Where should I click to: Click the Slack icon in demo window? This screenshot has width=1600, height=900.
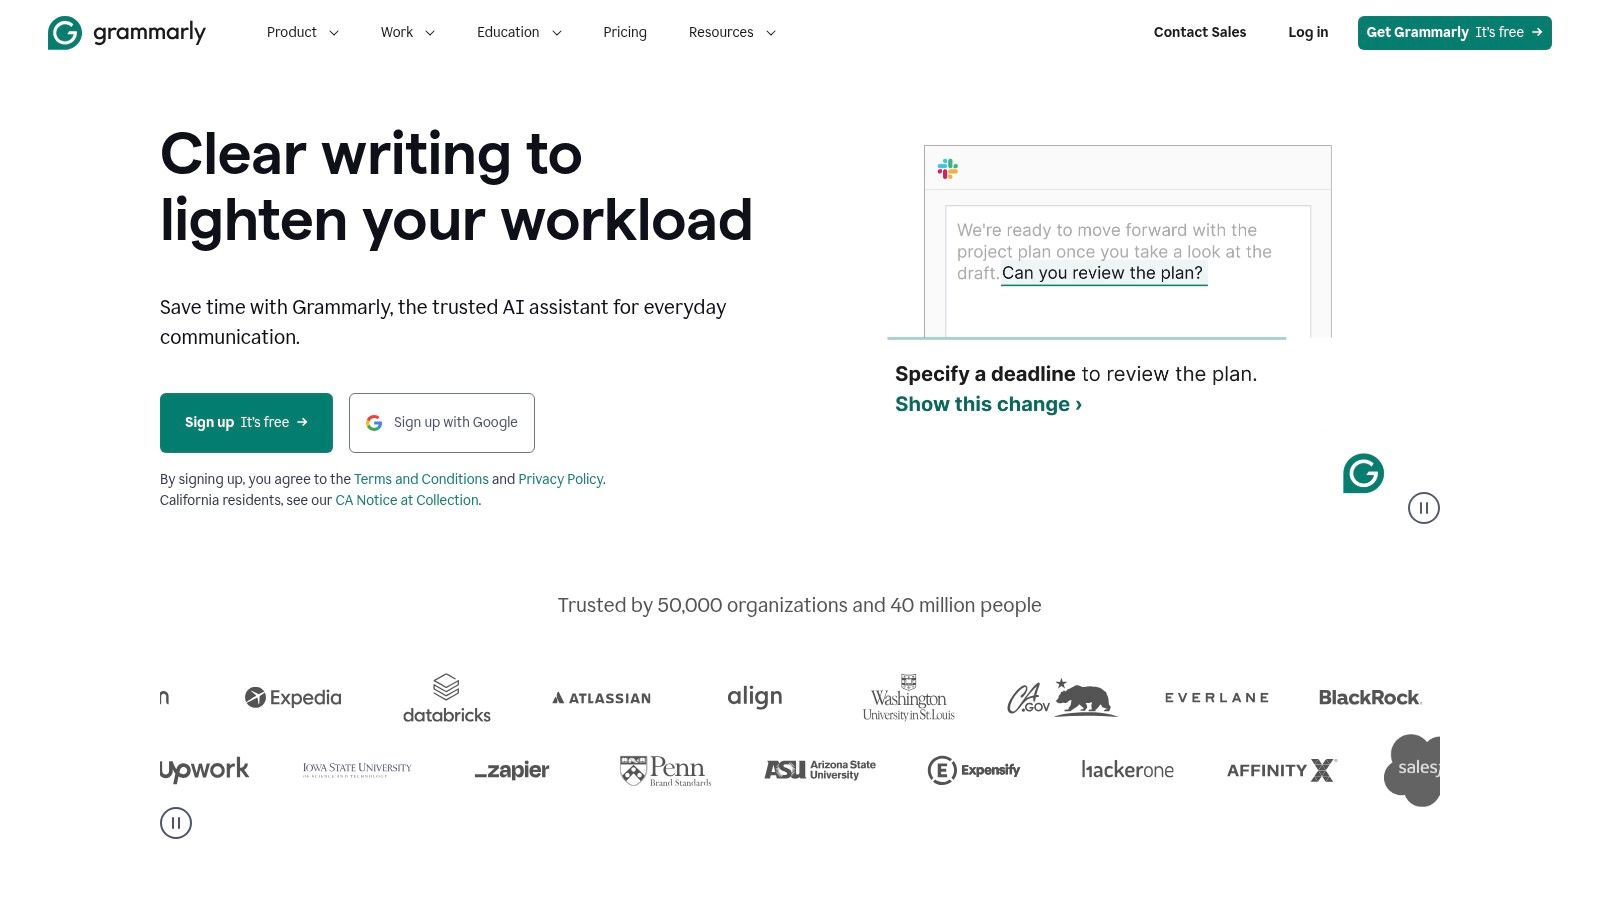948,168
